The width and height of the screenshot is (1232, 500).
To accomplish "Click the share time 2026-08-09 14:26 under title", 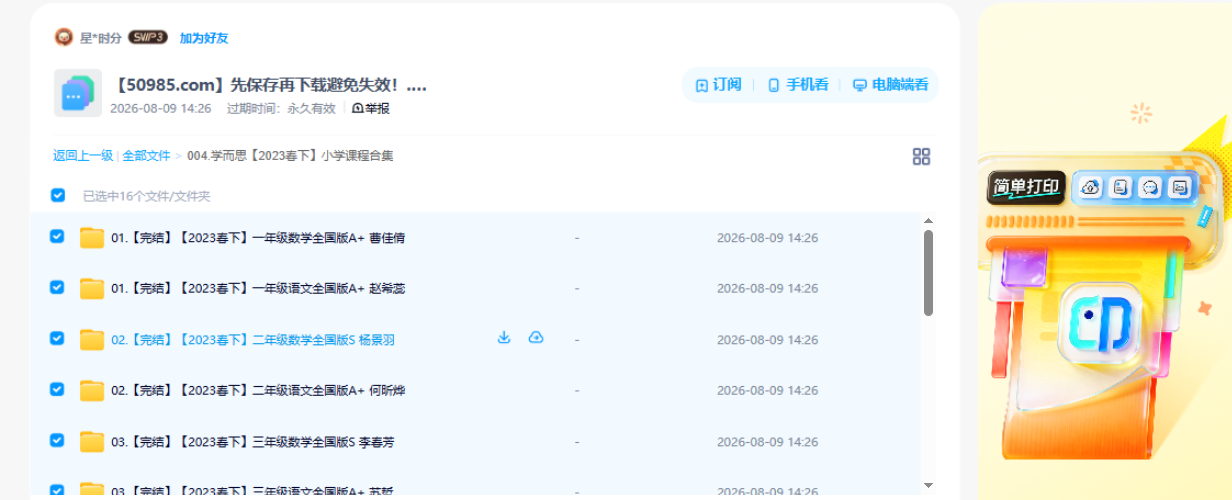I will pos(160,108).
